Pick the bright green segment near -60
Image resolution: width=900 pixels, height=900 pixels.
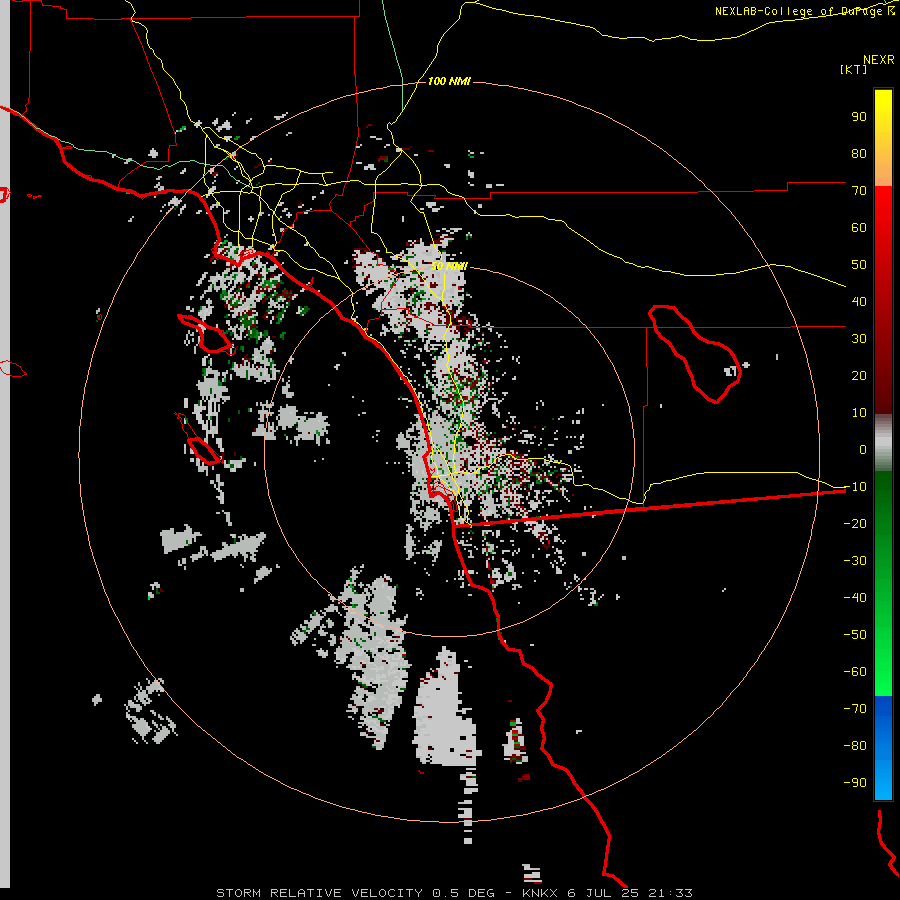(x=883, y=674)
